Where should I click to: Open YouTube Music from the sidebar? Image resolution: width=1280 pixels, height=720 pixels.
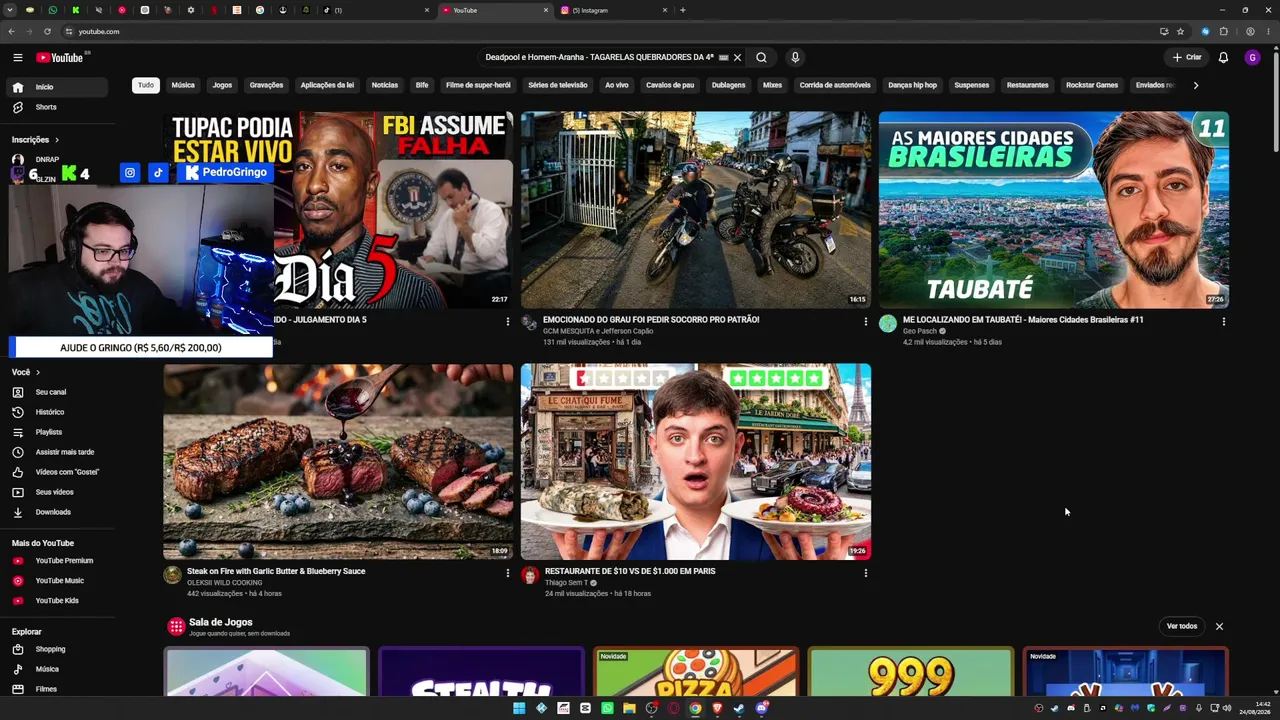(x=58, y=581)
